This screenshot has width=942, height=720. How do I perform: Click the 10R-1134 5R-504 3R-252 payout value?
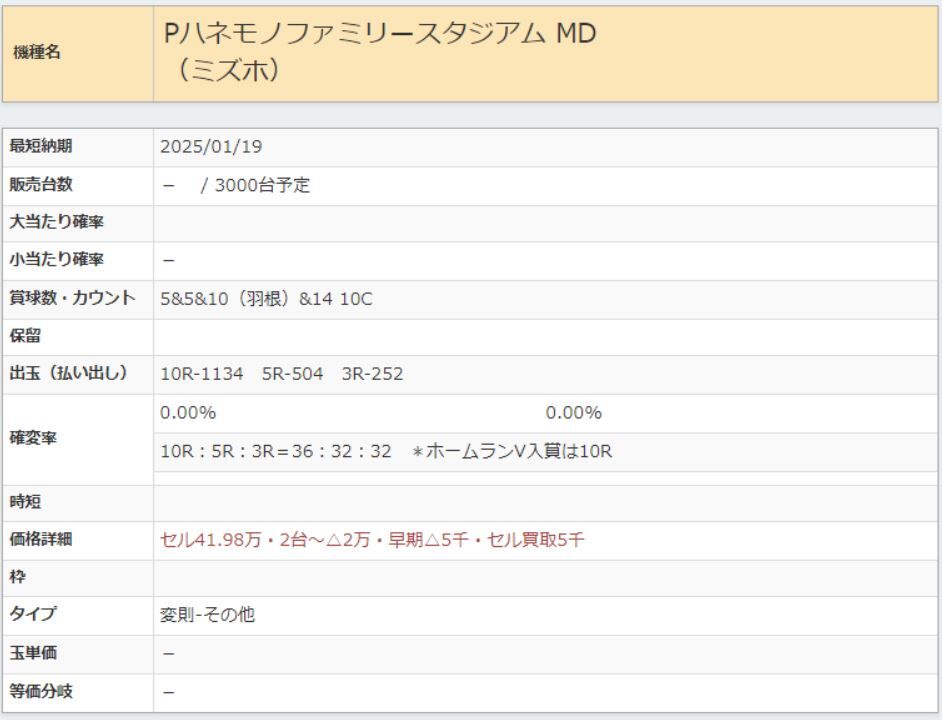click(x=282, y=374)
